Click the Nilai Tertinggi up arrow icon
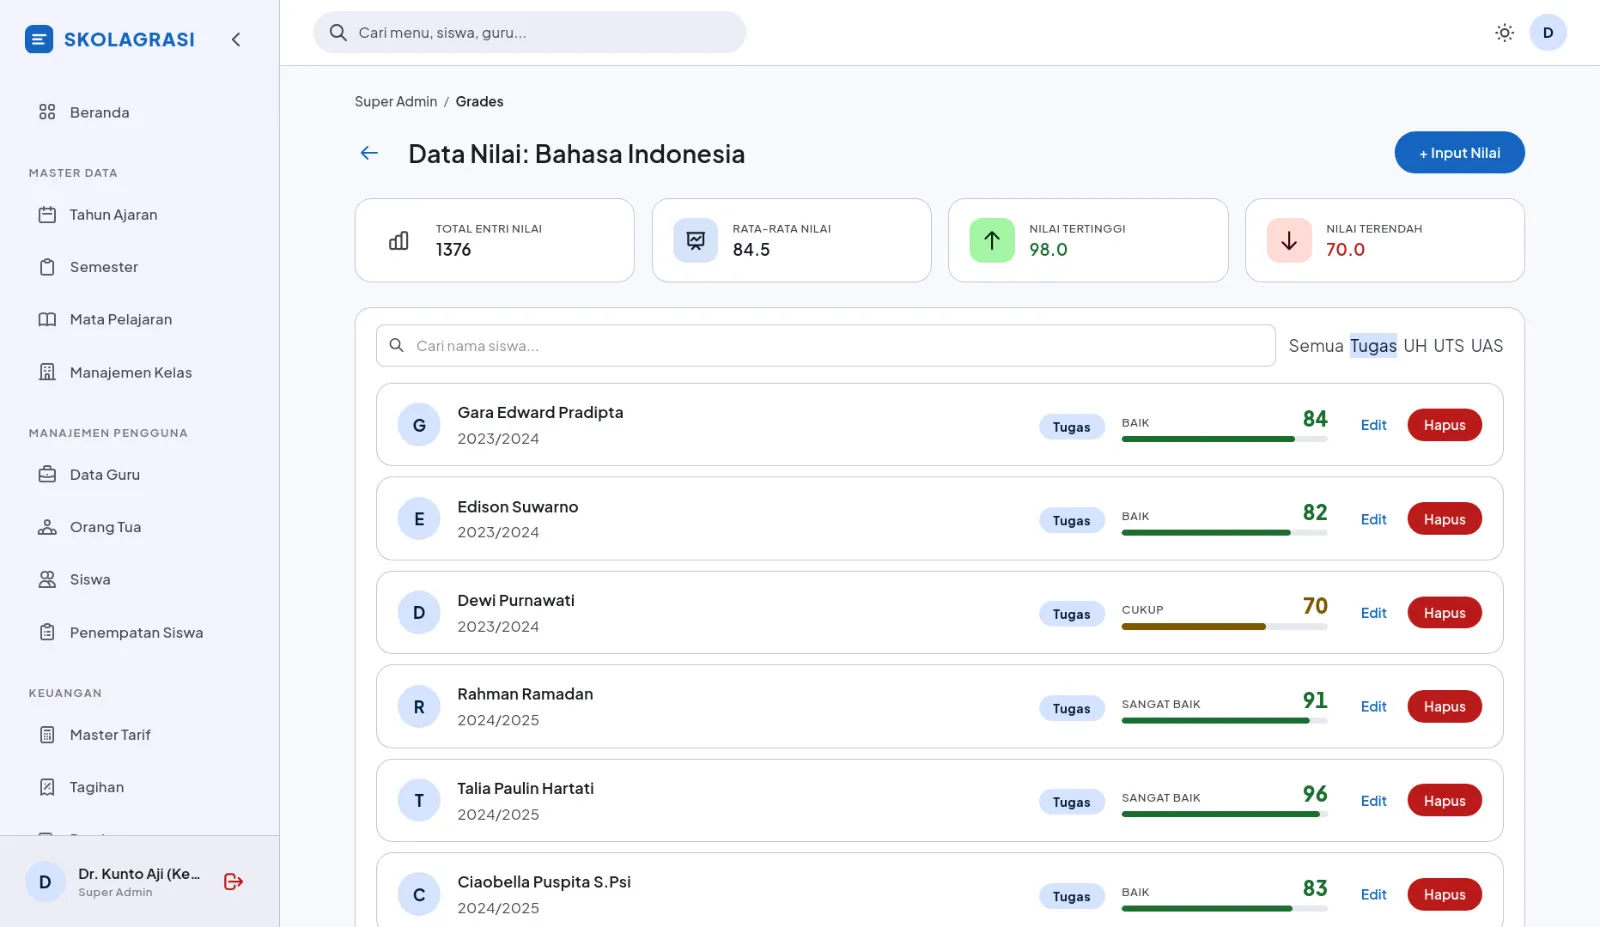 point(992,240)
